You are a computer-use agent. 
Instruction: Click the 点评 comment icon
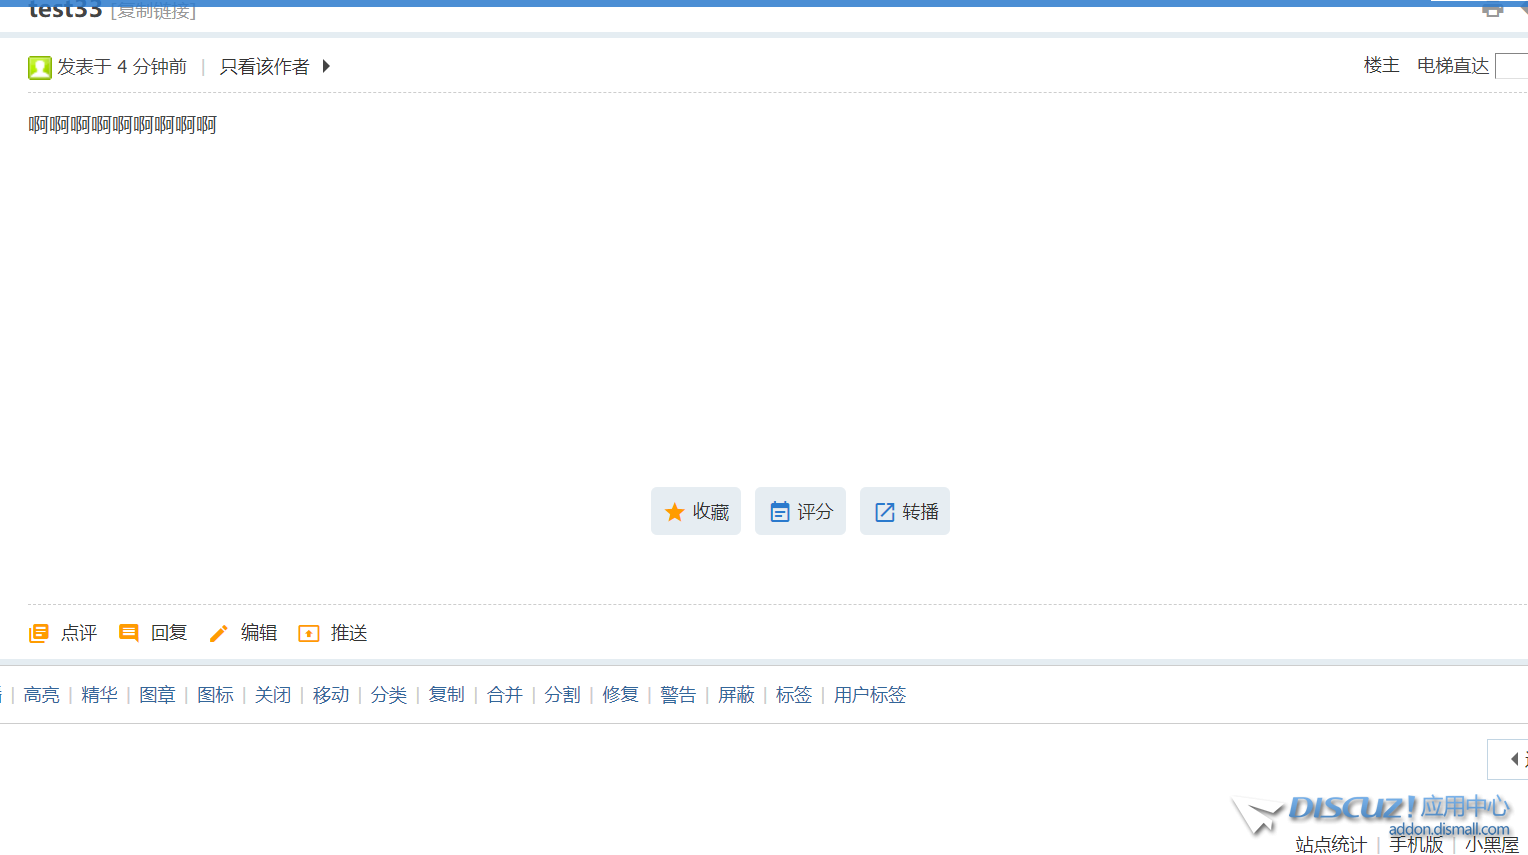pyautogui.click(x=39, y=633)
